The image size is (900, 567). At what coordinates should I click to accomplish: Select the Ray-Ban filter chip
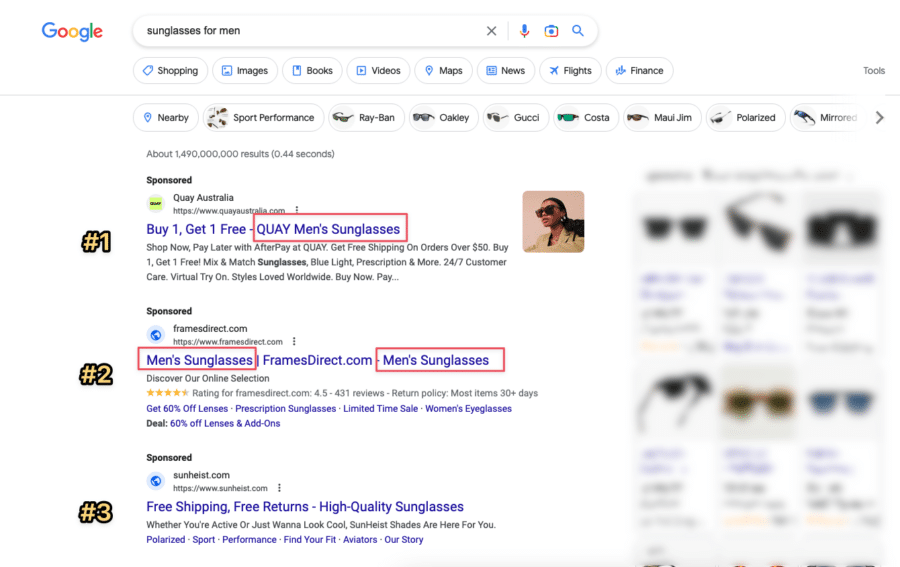tap(366, 118)
